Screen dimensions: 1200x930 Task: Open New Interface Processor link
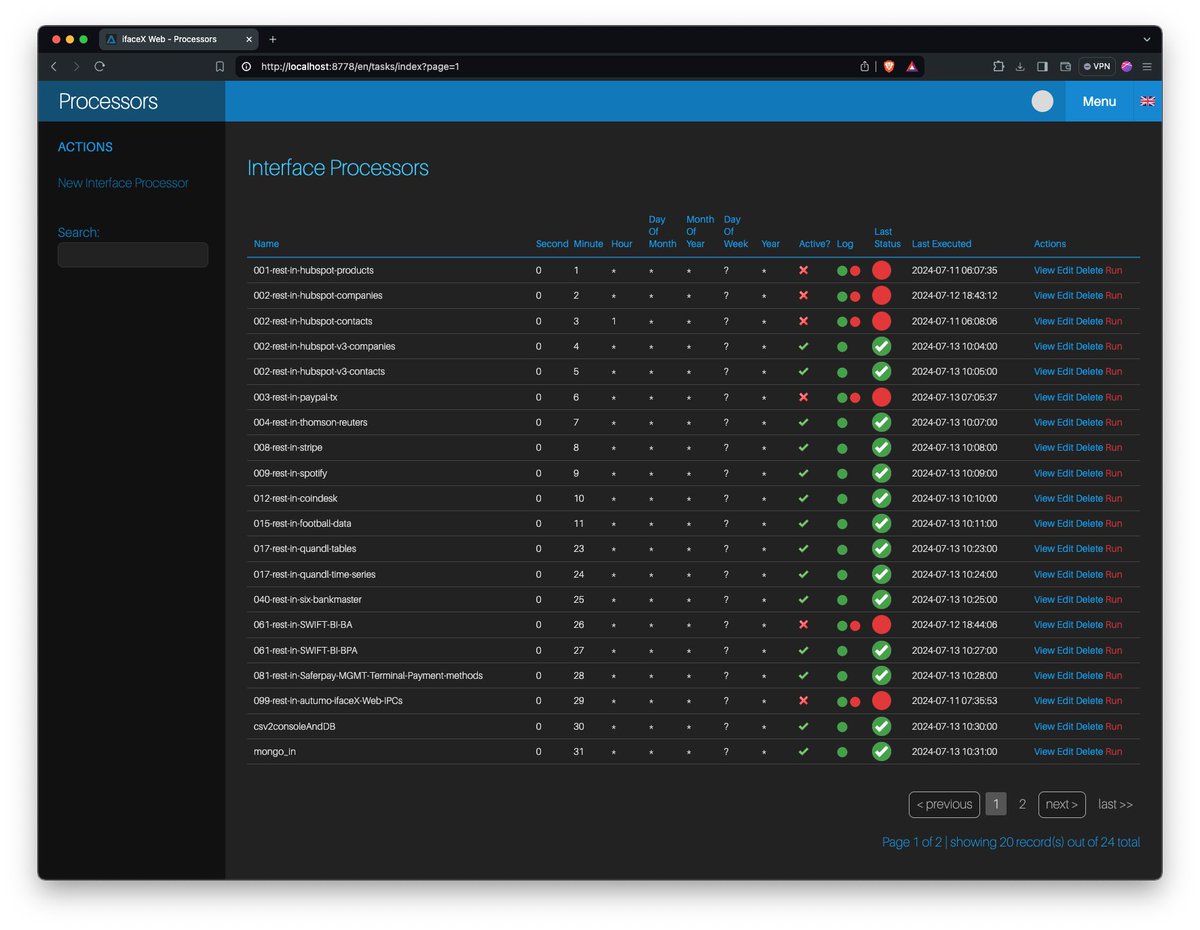pos(123,183)
